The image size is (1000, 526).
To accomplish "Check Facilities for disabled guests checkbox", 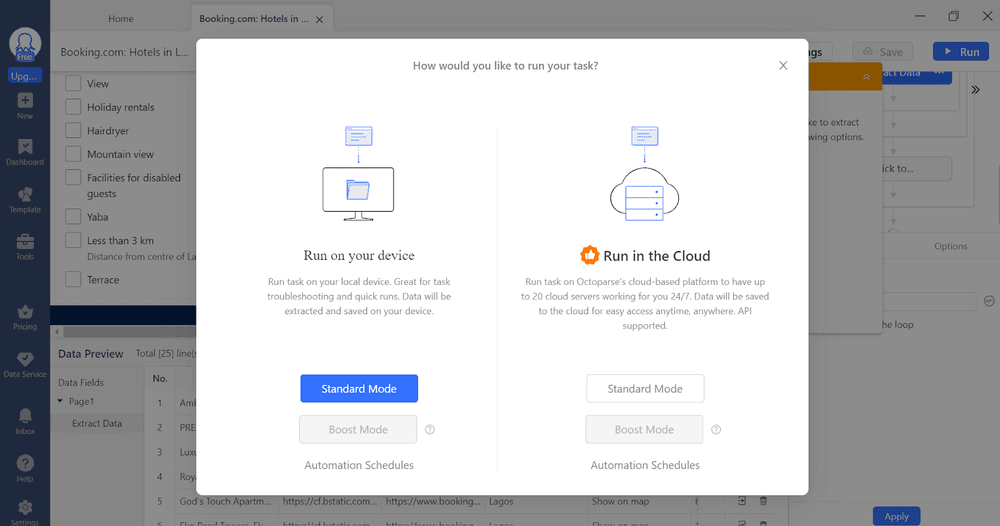I will click(x=73, y=178).
